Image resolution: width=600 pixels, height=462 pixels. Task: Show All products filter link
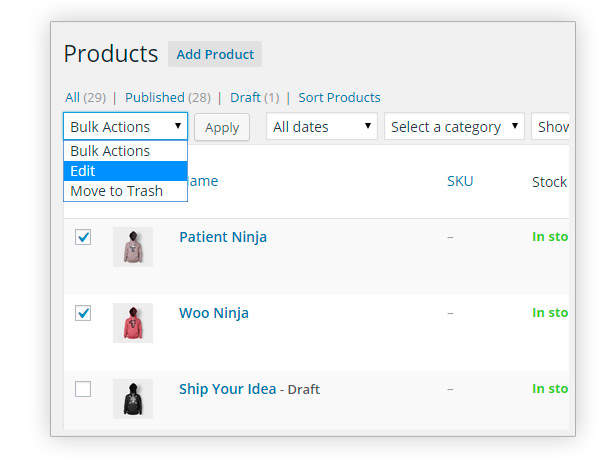[x=72, y=97]
